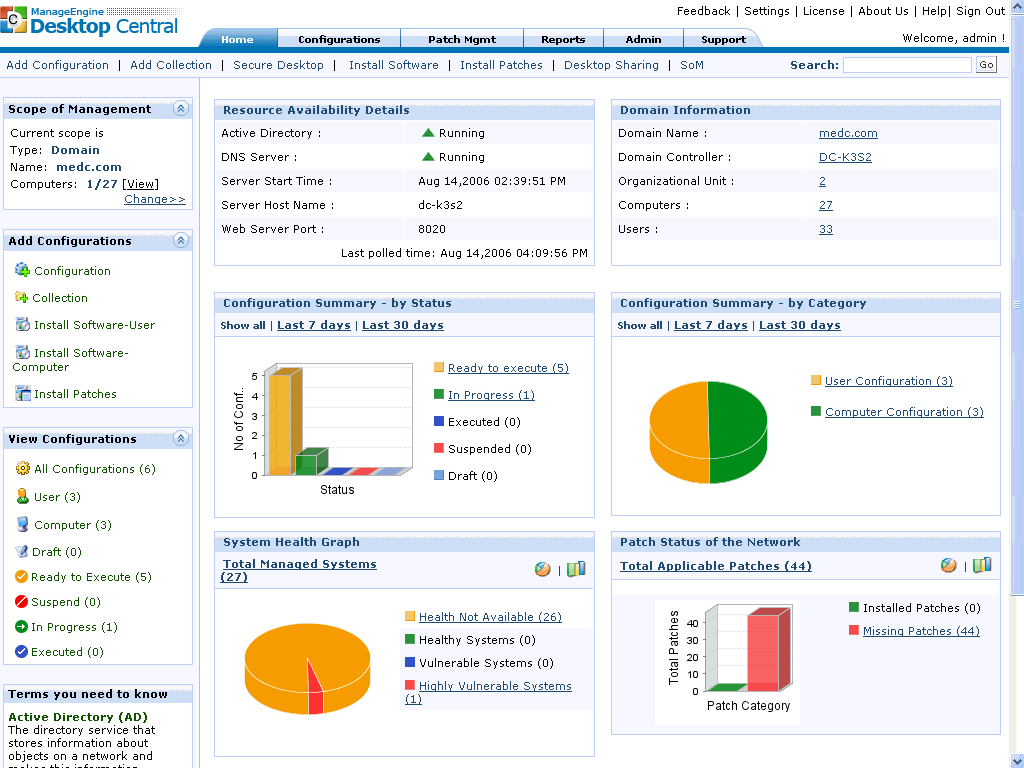Click the Install Patches icon

click(21, 393)
